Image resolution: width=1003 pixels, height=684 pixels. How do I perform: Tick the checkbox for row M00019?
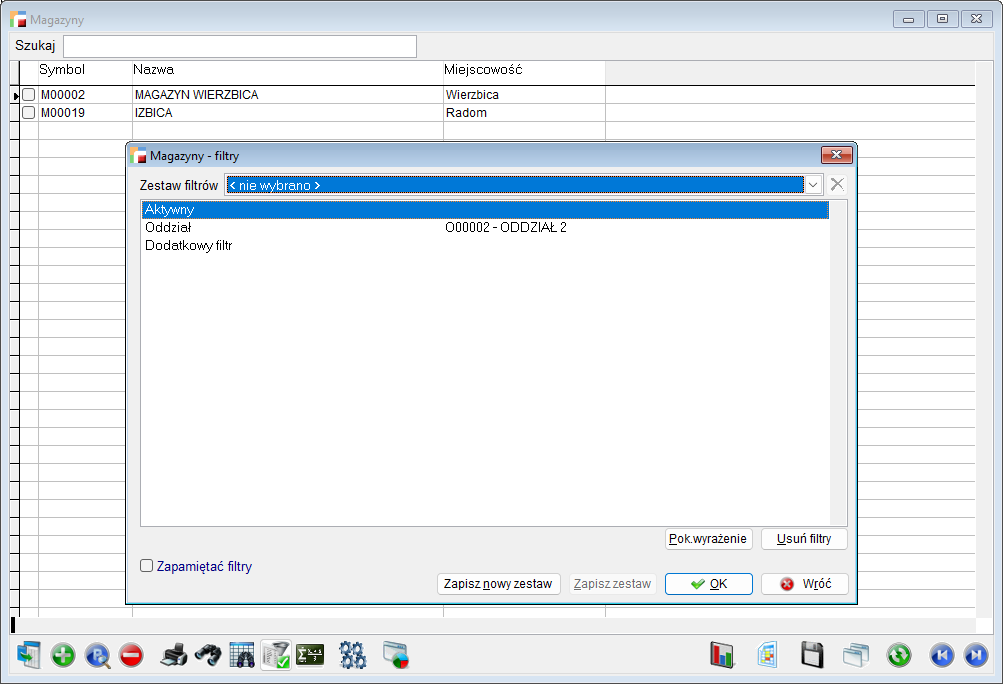[29, 113]
